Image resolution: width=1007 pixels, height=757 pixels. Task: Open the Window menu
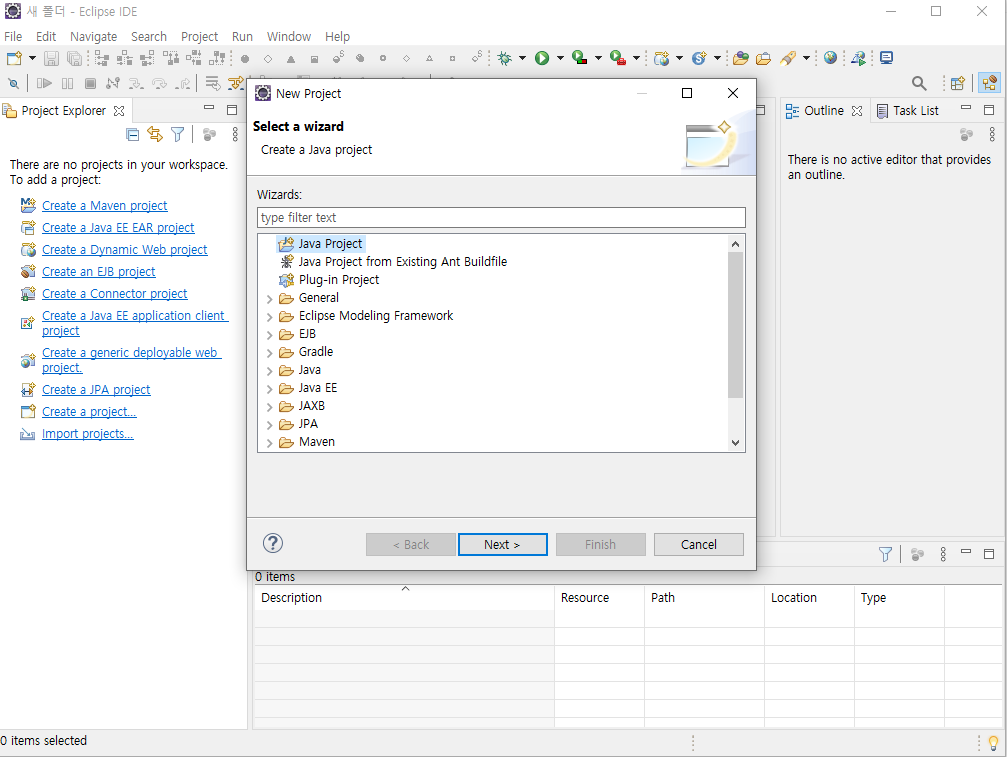(288, 37)
